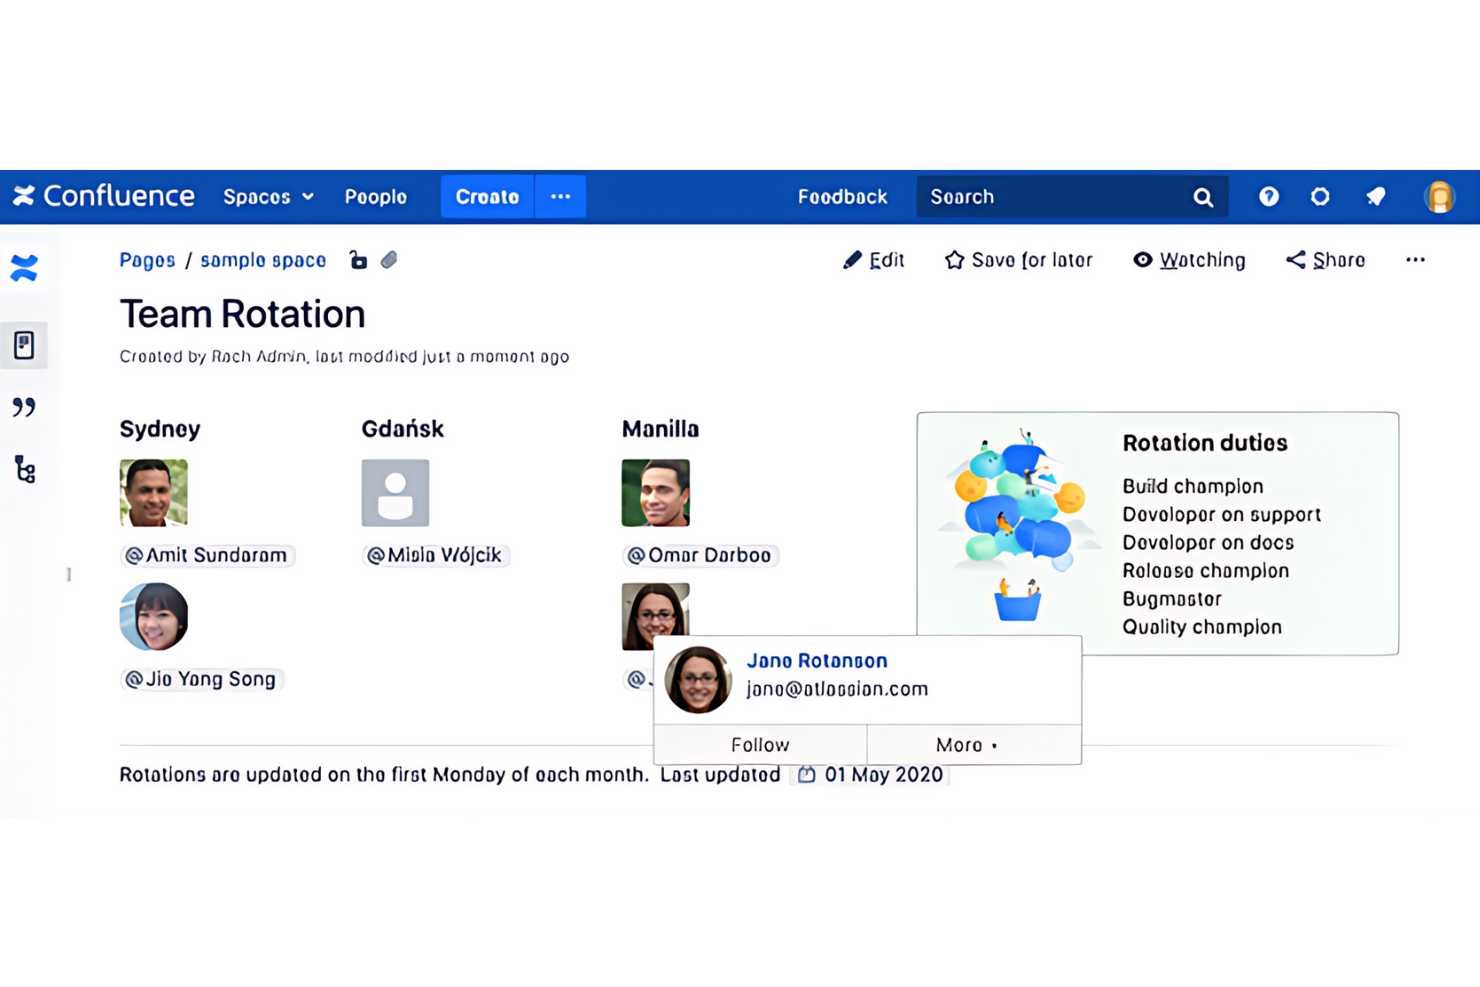Click the attachments paperclip icon
The image size is (1480, 987).
[389, 260]
